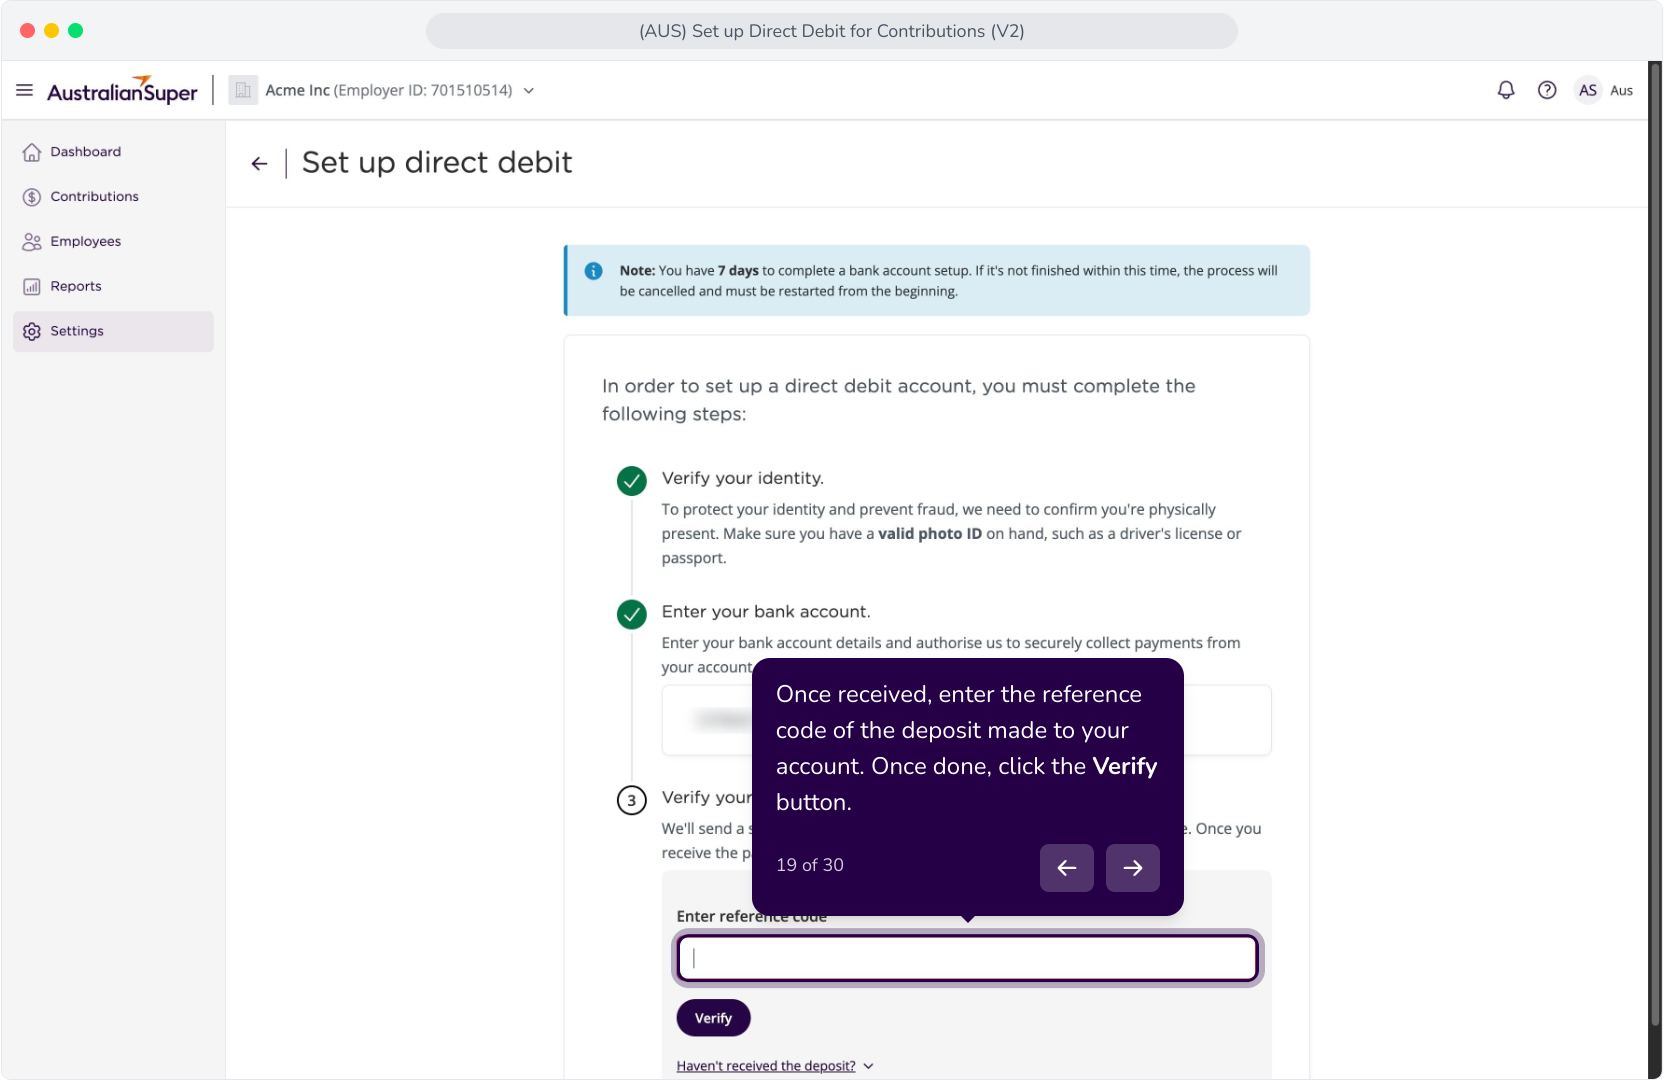Focus the reference code input field
Viewport: 1664px width, 1080px height.
(x=968, y=958)
